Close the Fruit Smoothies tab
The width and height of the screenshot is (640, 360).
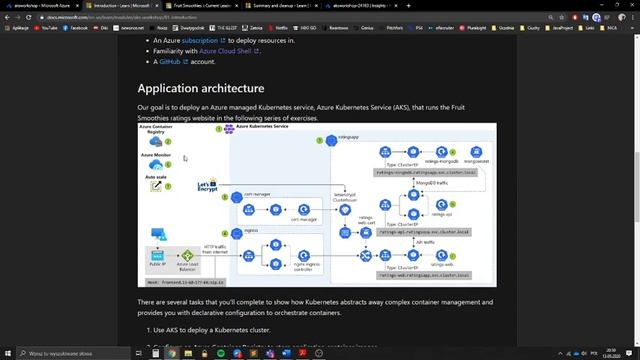click(x=236, y=6)
